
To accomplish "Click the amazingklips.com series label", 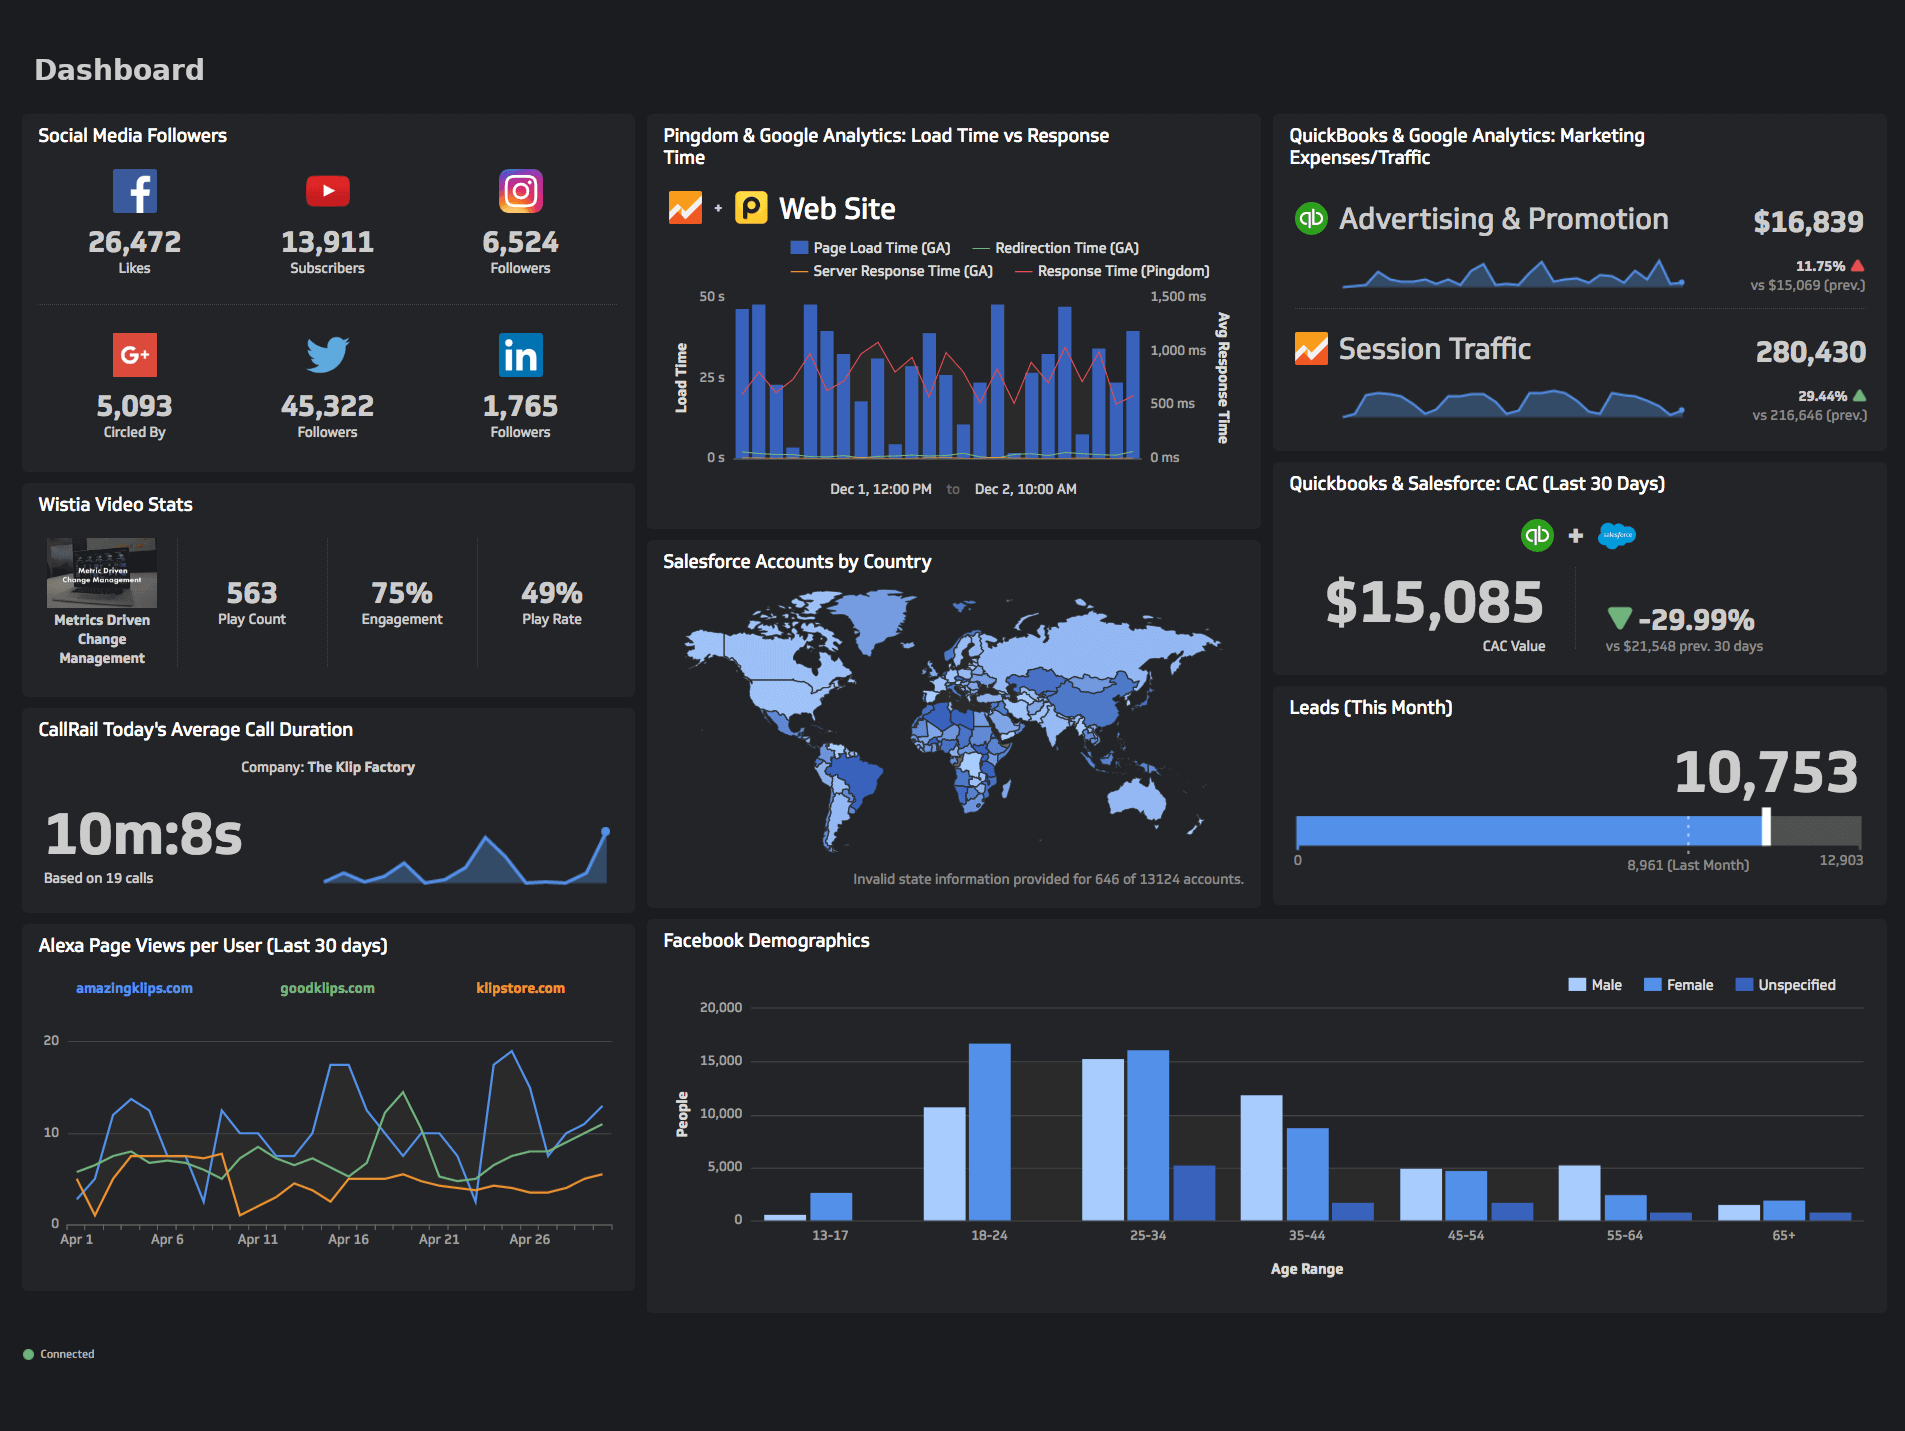I will point(134,988).
